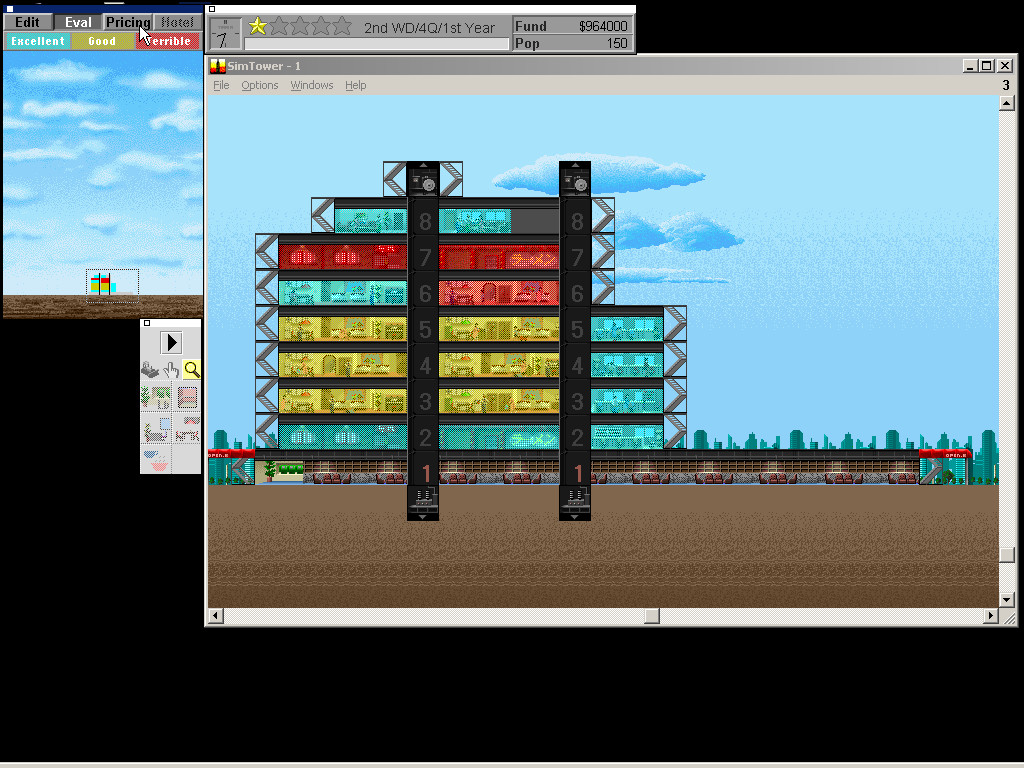Viewport: 1024px width, 768px height.
Task: Click the horizontal scrollbar left arrow
Action: [216, 616]
